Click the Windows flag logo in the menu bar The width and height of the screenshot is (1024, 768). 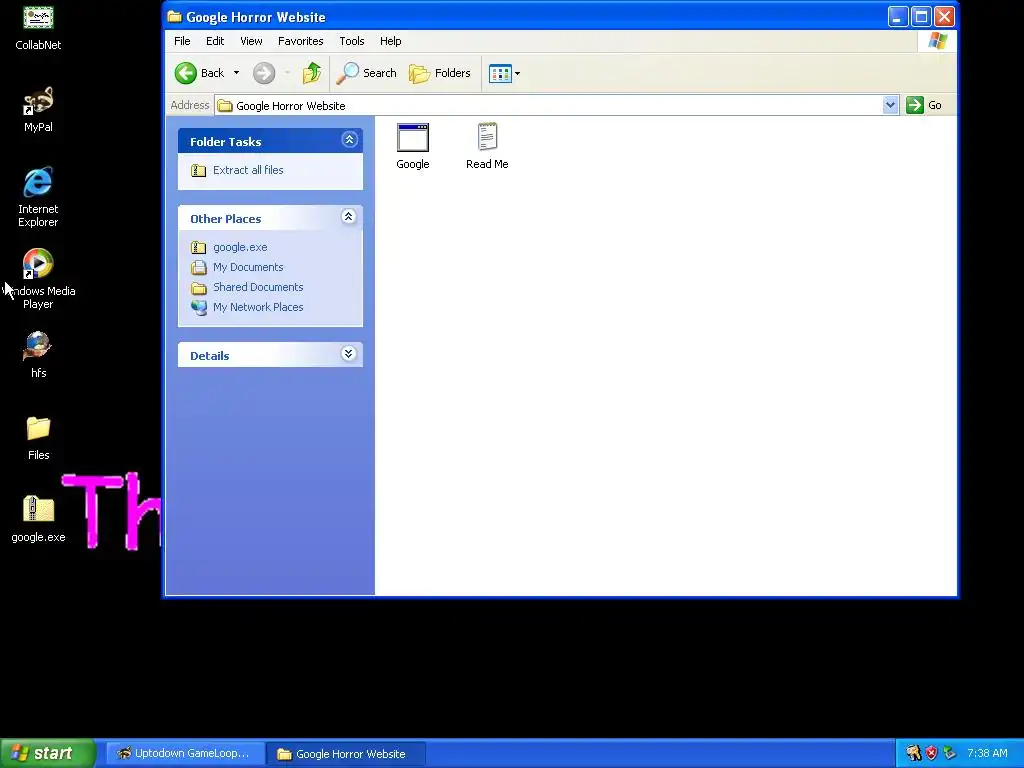tap(938, 41)
